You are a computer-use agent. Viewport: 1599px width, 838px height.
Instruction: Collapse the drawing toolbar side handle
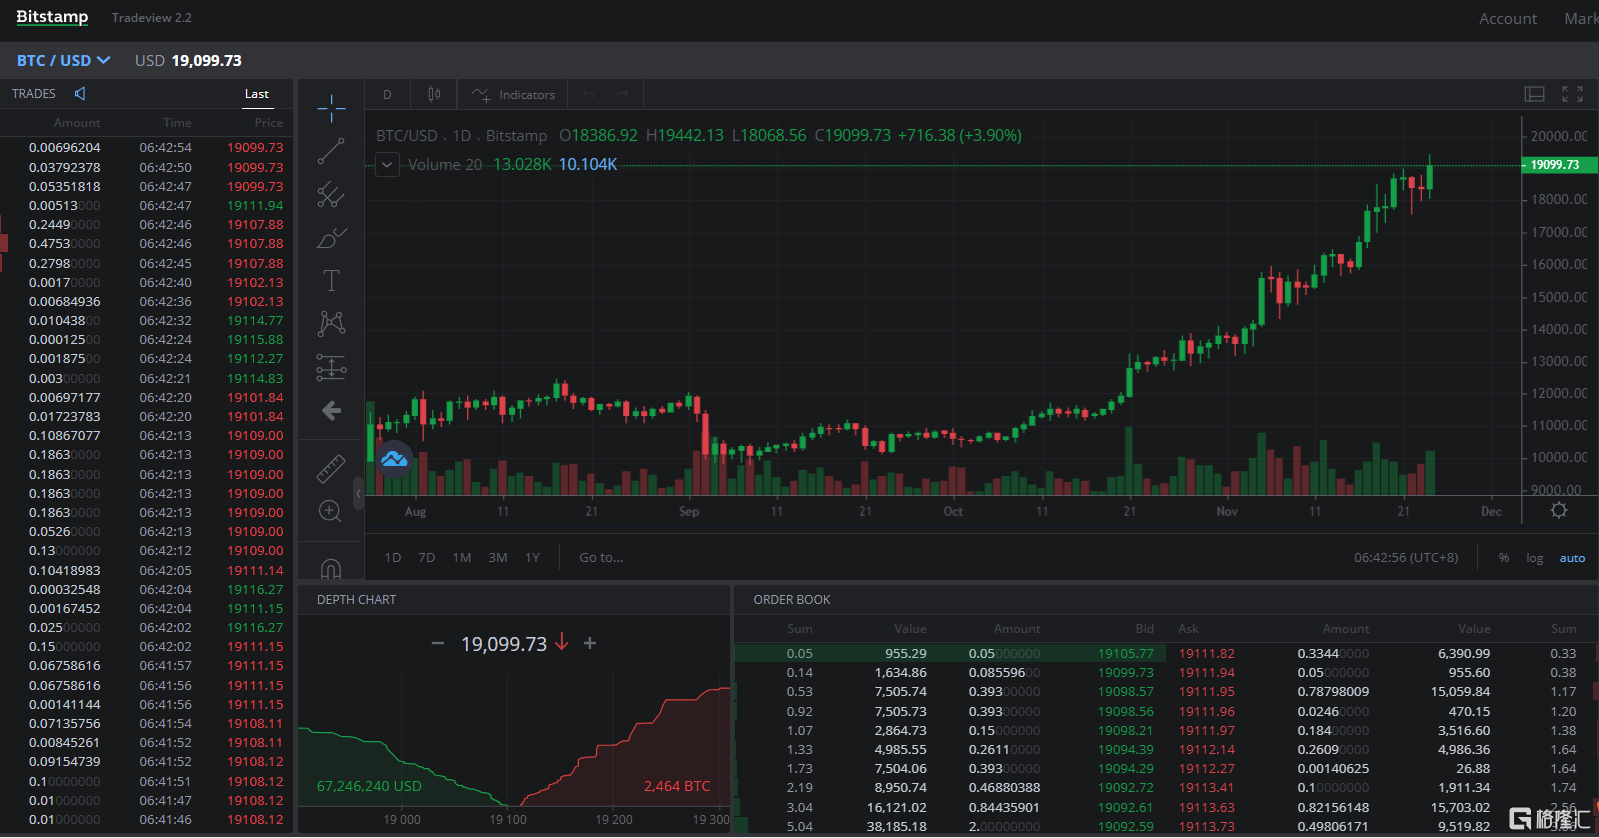pyautogui.click(x=358, y=493)
